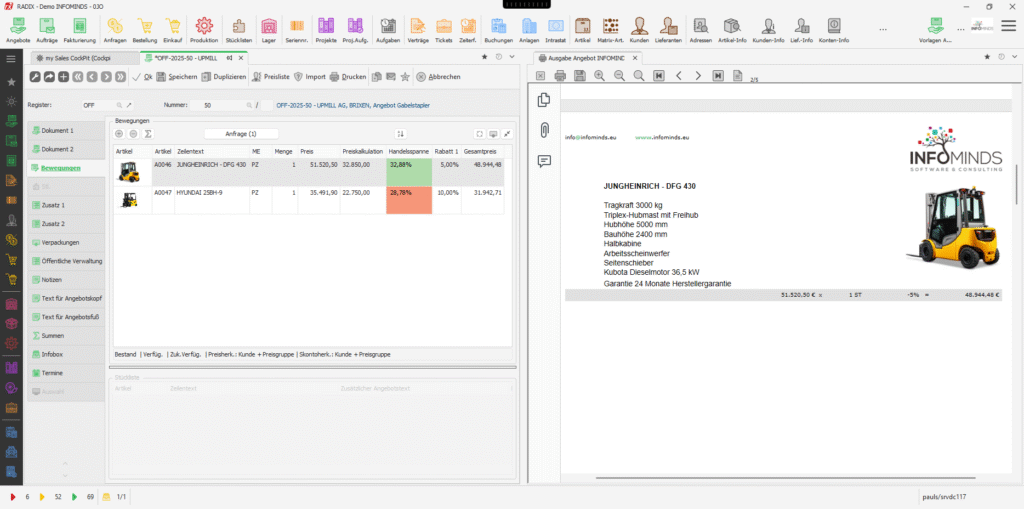Zoom in on the report preview
Screen dimensions: 1024x509
599,76
